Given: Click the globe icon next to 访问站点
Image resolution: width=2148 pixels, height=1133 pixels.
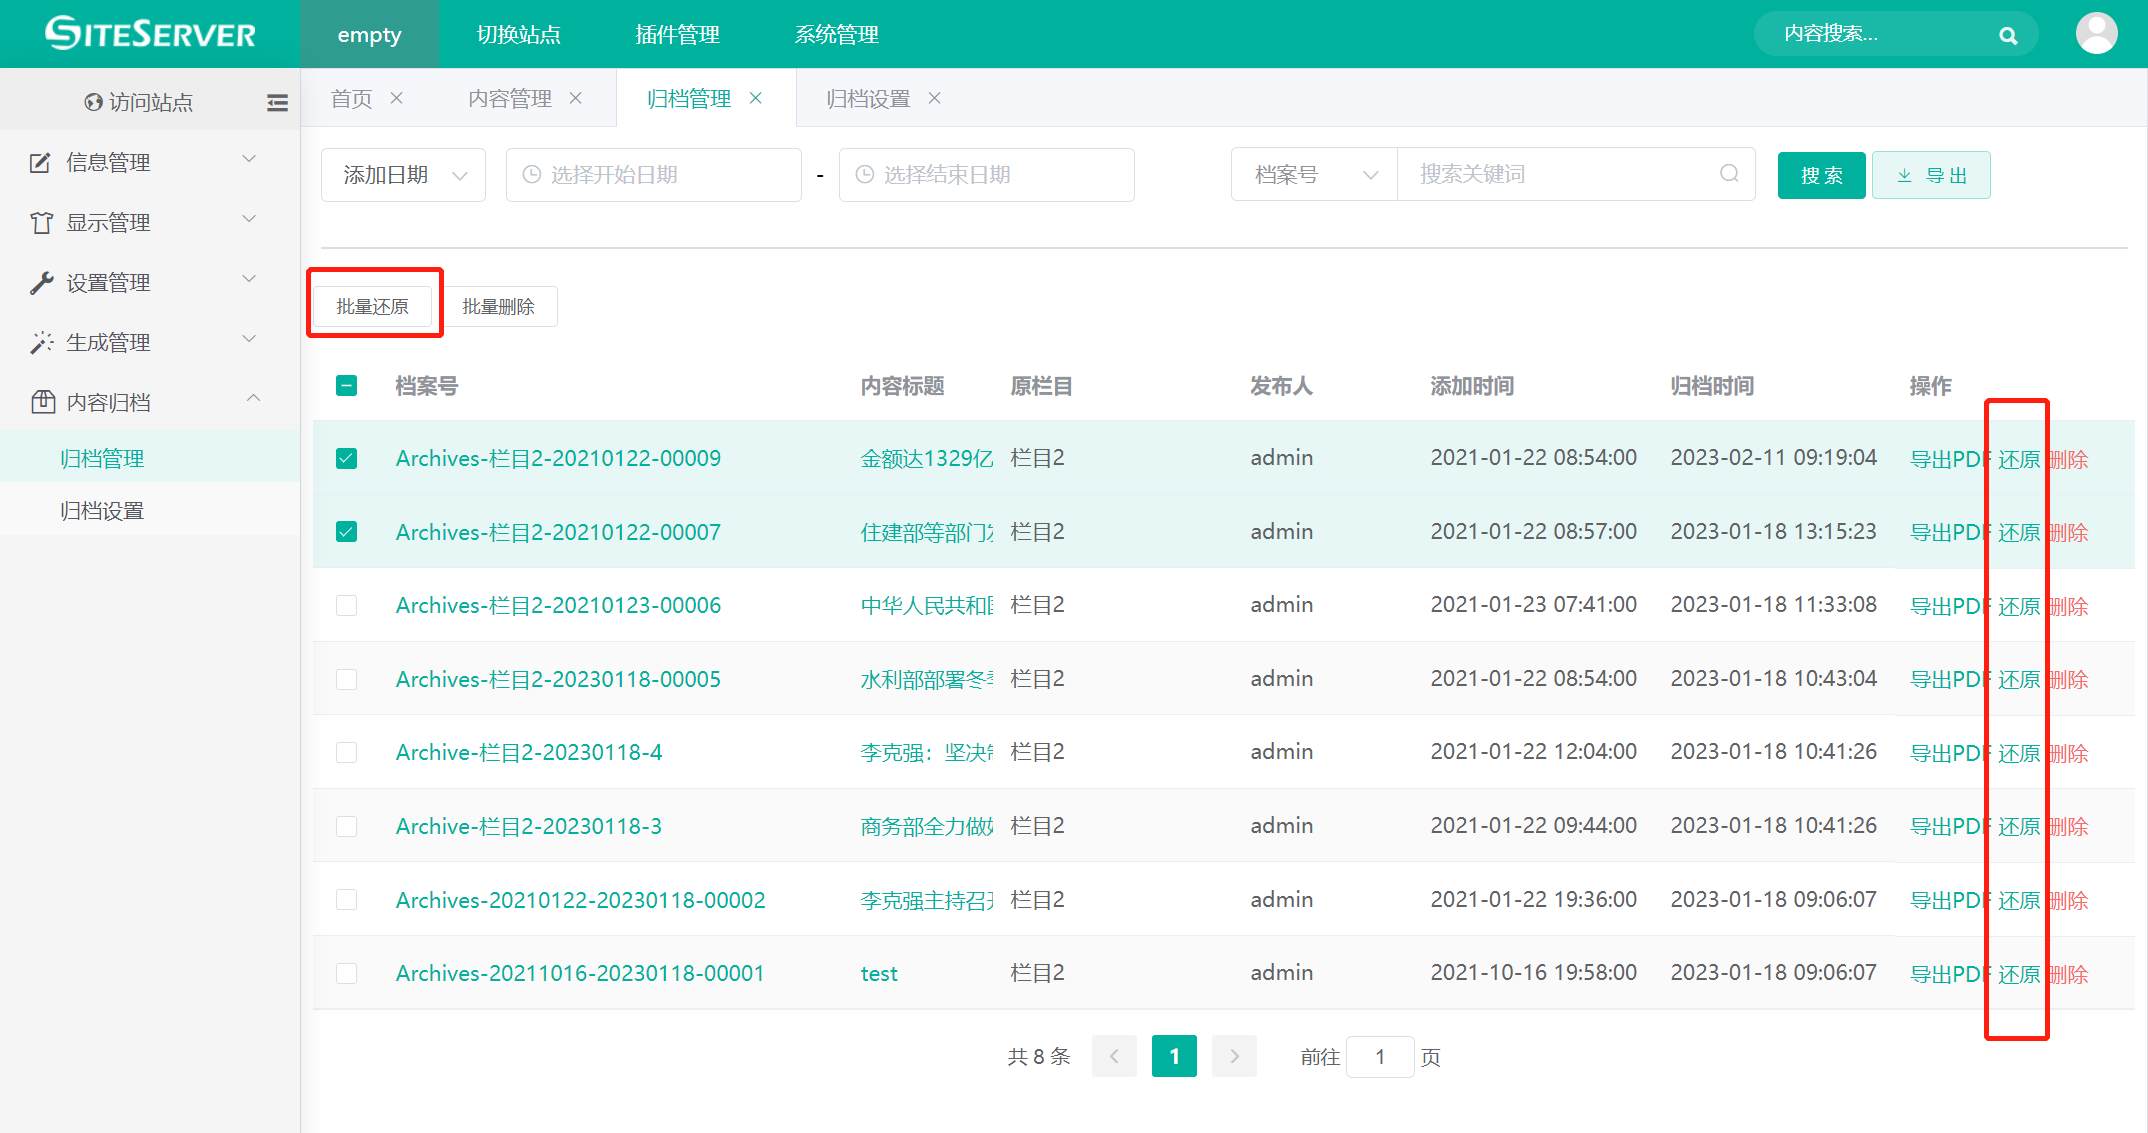Looking at the screenshot, I should [93, 102].
